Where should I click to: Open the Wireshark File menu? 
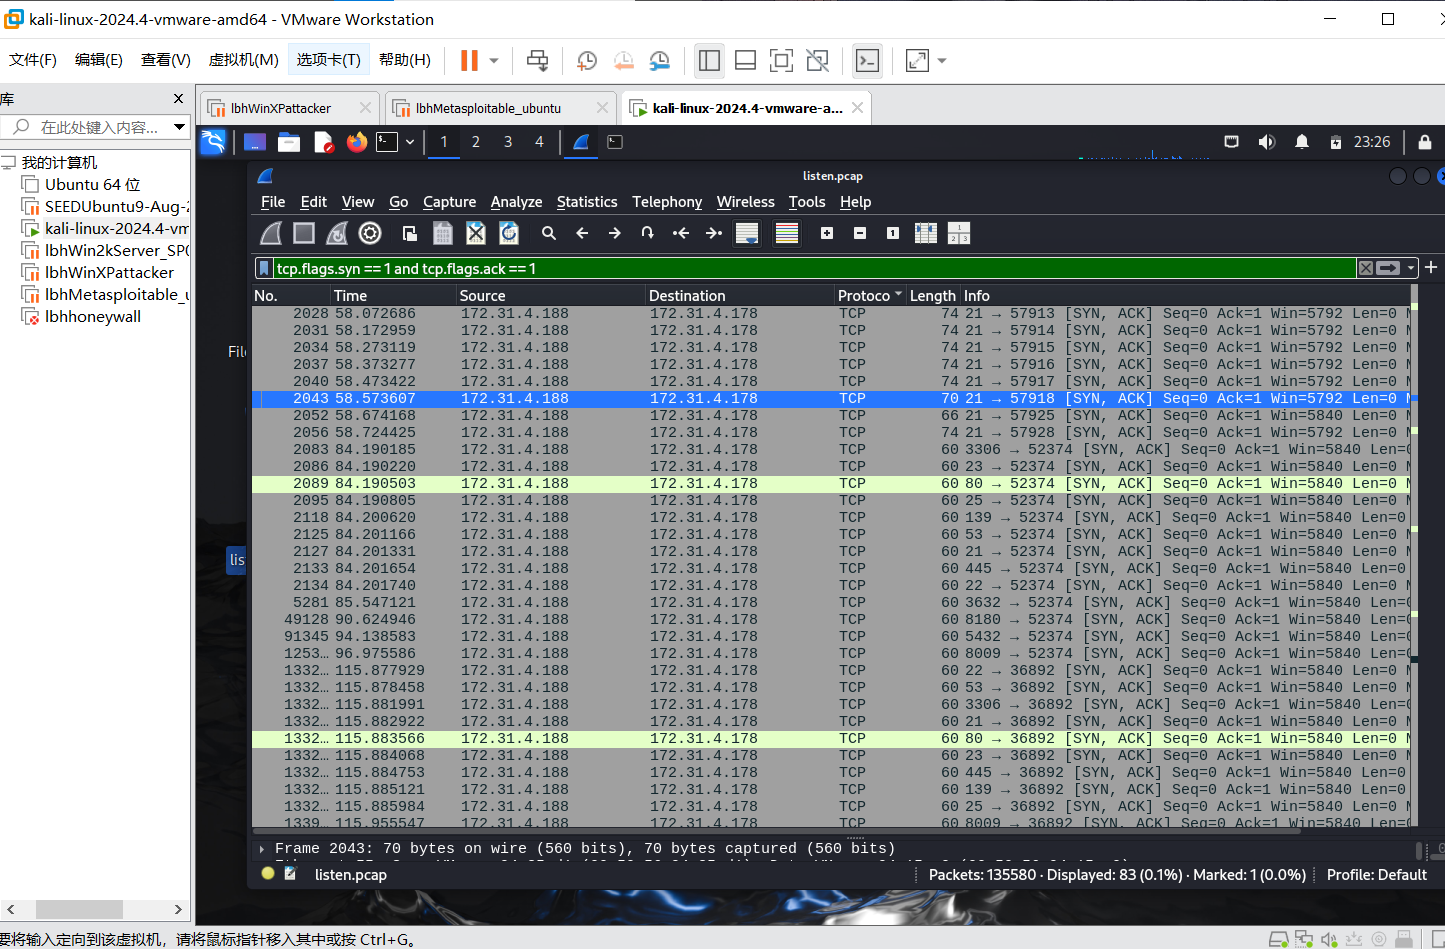click(x=273, y=202)
